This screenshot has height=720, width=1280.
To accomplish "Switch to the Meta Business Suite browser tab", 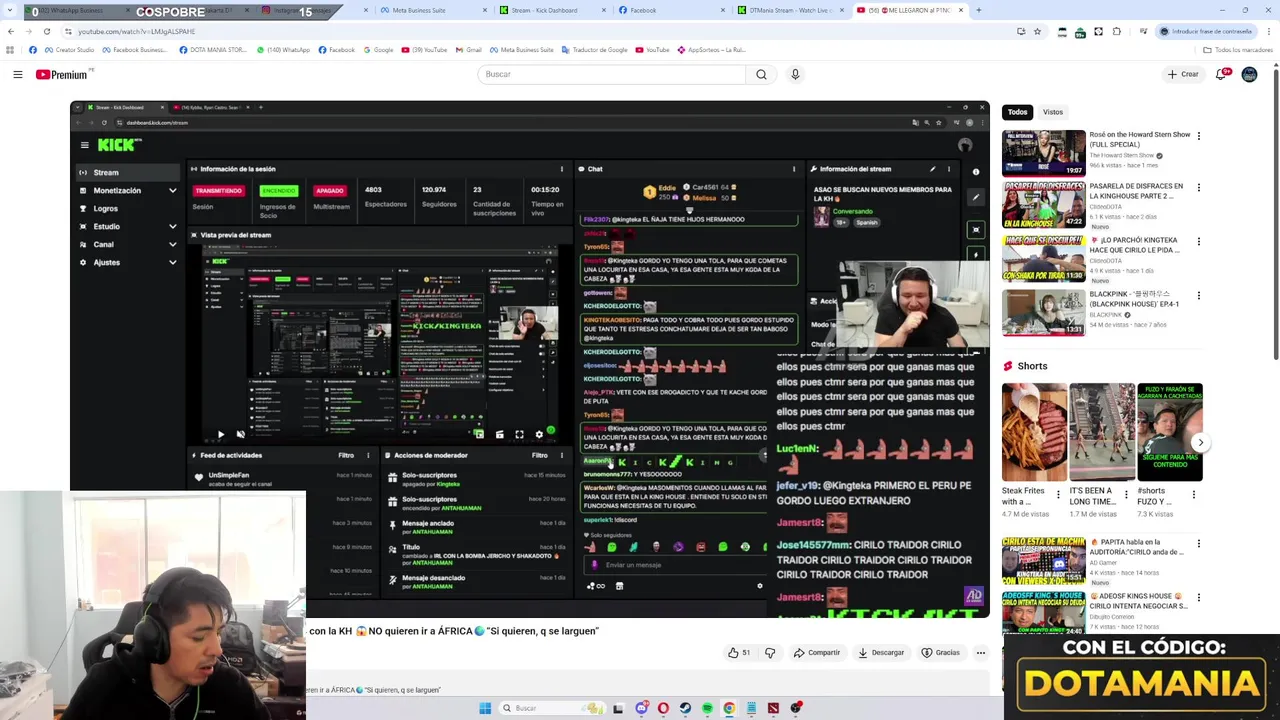I will pos(433,10).
